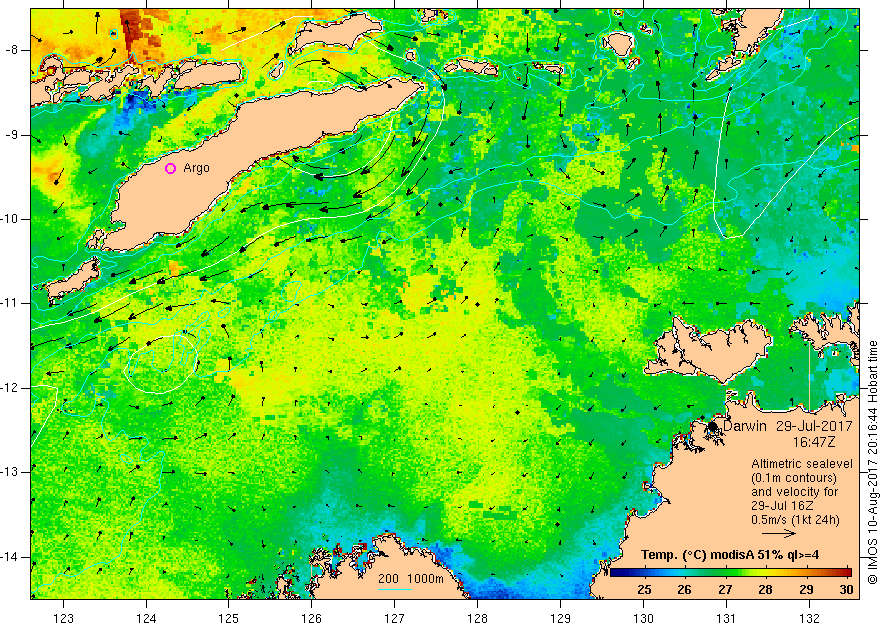880x630 pixels.
Task: Click latitude axis label -13
Action: click(x=11, y=472)
